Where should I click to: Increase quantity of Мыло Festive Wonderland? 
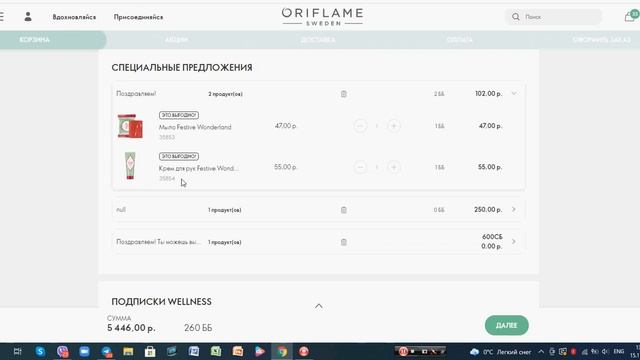click(x=394, y=126)
